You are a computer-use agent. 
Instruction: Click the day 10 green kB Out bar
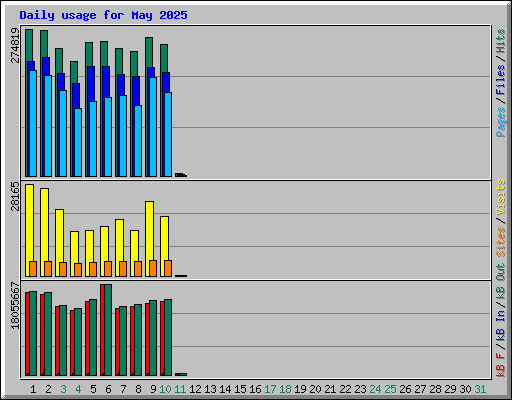click(168, 337)
